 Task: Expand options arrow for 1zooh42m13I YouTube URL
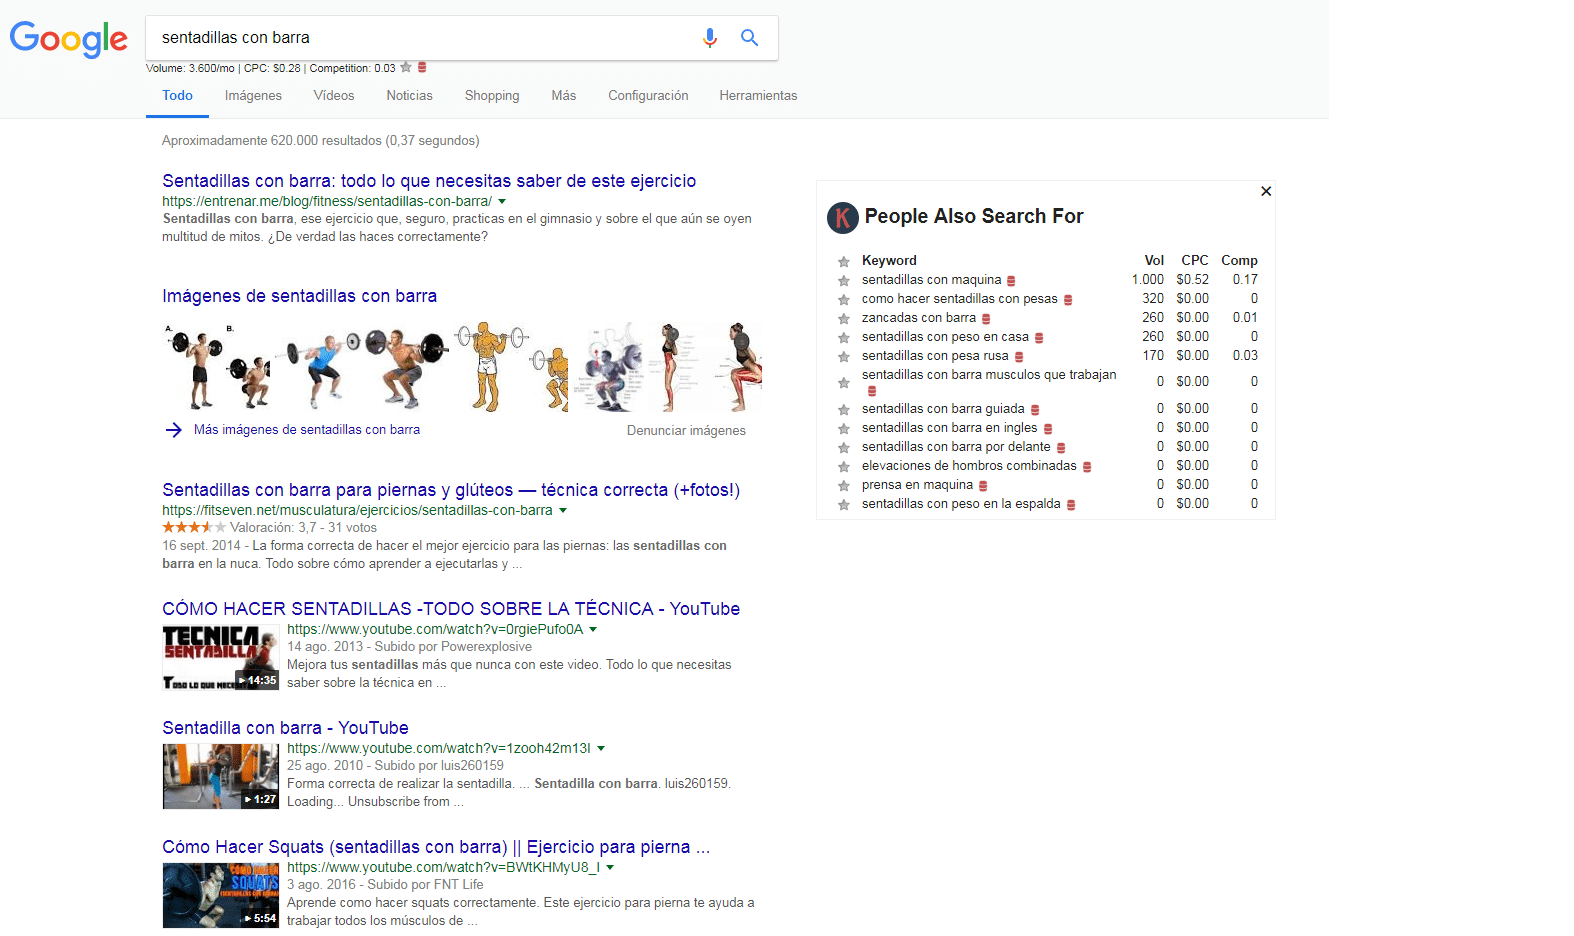601,749
